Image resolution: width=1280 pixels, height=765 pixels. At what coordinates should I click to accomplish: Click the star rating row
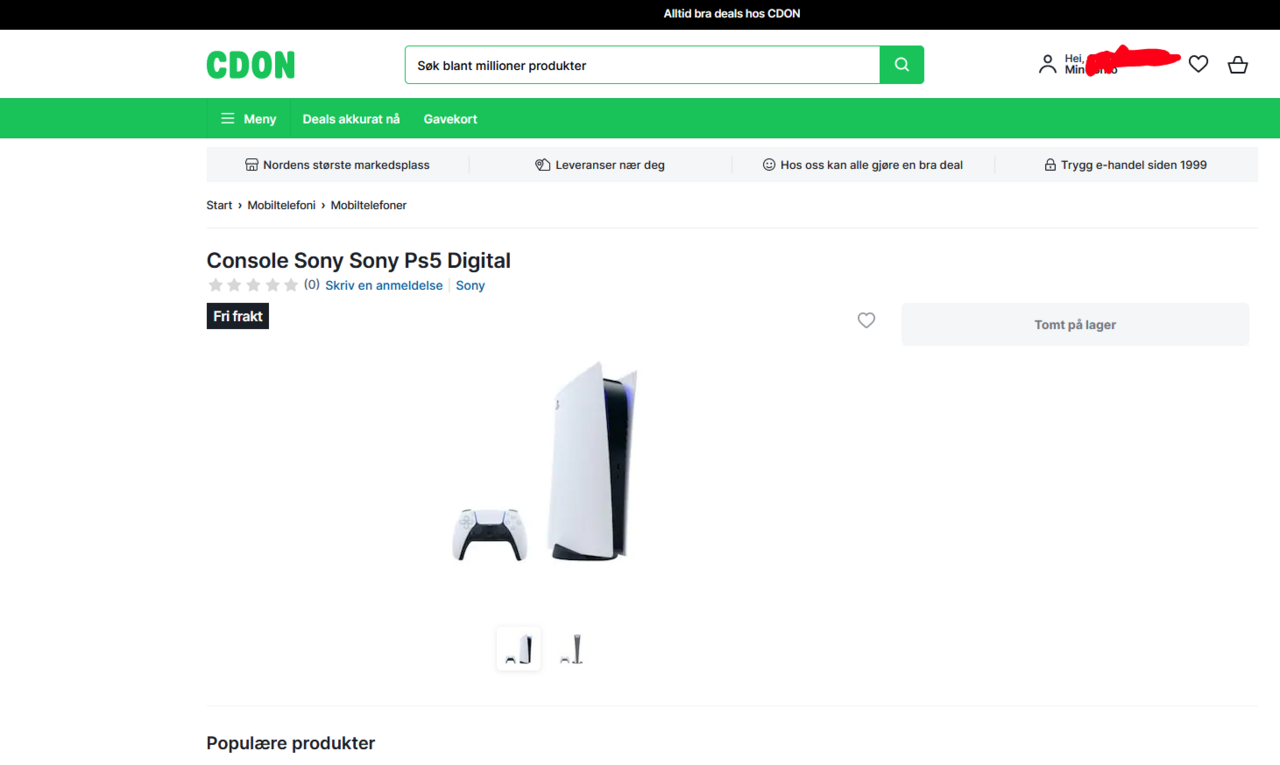[x=253, y=285]
